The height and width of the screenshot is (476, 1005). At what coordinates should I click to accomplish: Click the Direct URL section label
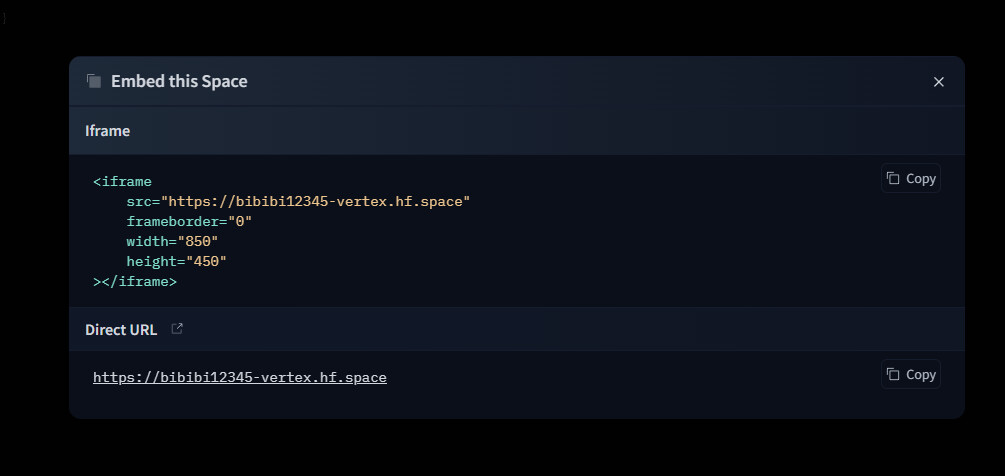tap(121, 330)
